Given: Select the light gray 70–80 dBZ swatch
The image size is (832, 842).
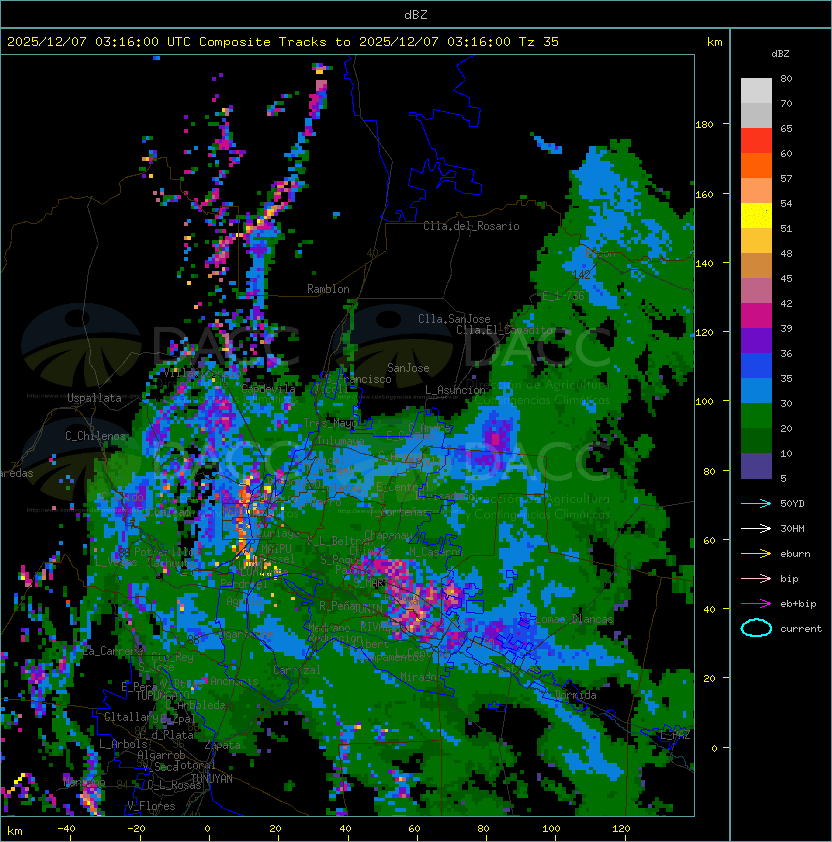Looking at the screenshot, I should click(x=756, y=91).
